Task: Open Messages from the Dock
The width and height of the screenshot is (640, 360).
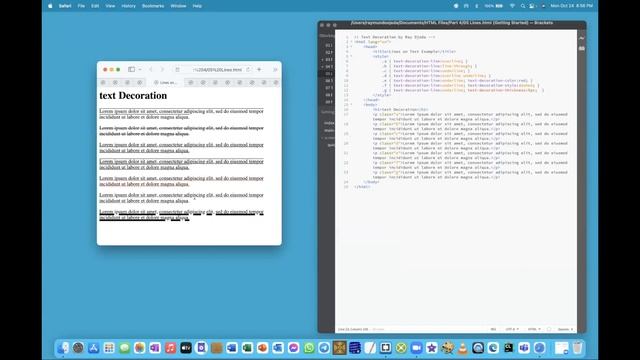Action: pos(124,348)
